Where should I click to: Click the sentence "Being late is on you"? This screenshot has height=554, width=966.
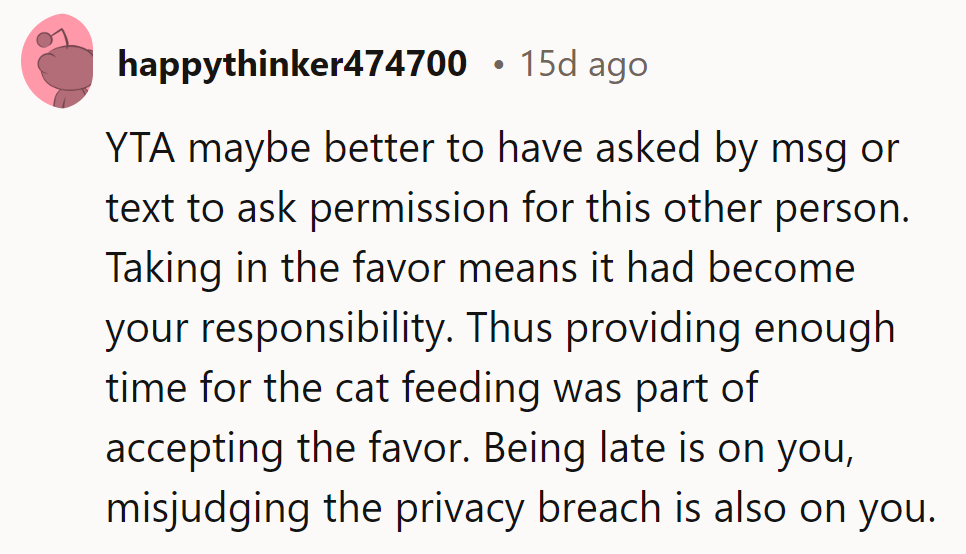(x=668, y=448)
